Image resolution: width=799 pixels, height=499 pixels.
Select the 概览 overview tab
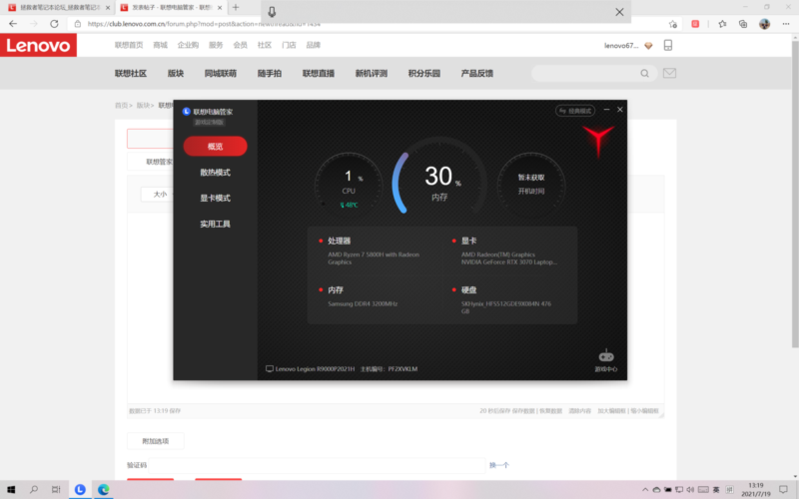tap(215, 146)
